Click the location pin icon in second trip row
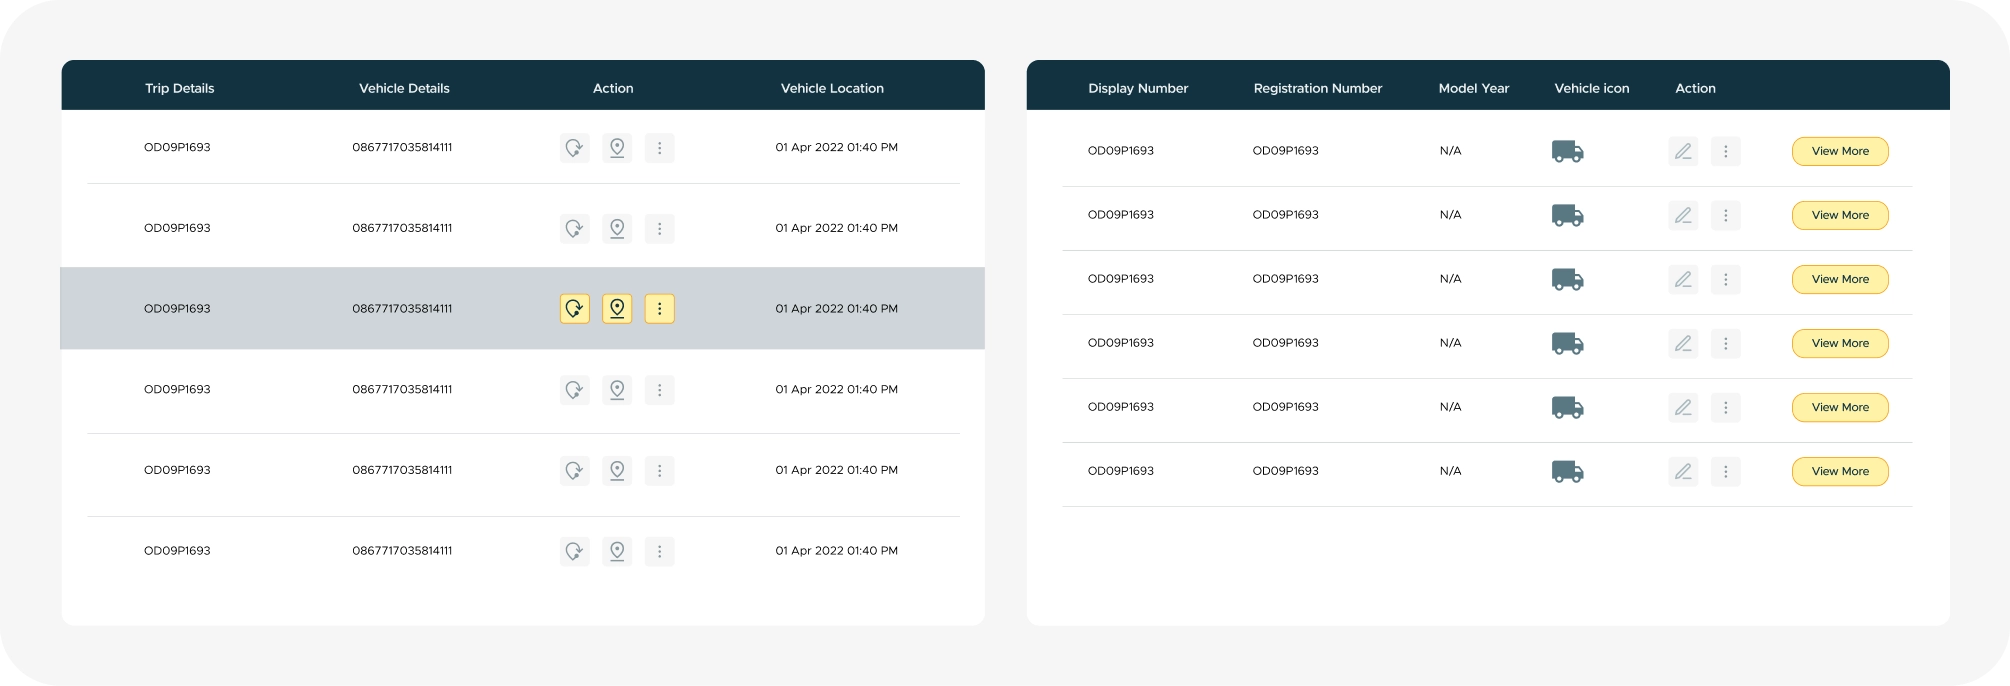 point(617,229)
